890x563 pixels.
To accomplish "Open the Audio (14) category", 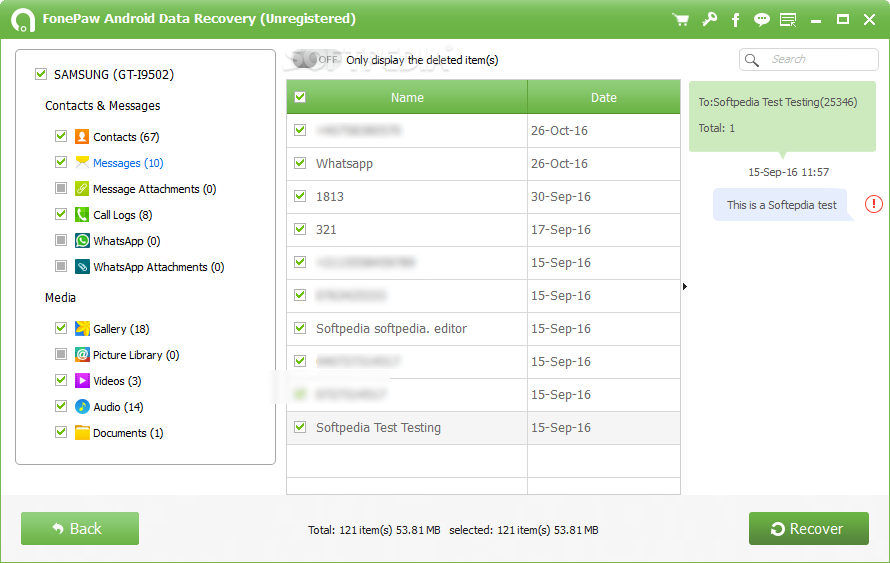I will [118, 407].
